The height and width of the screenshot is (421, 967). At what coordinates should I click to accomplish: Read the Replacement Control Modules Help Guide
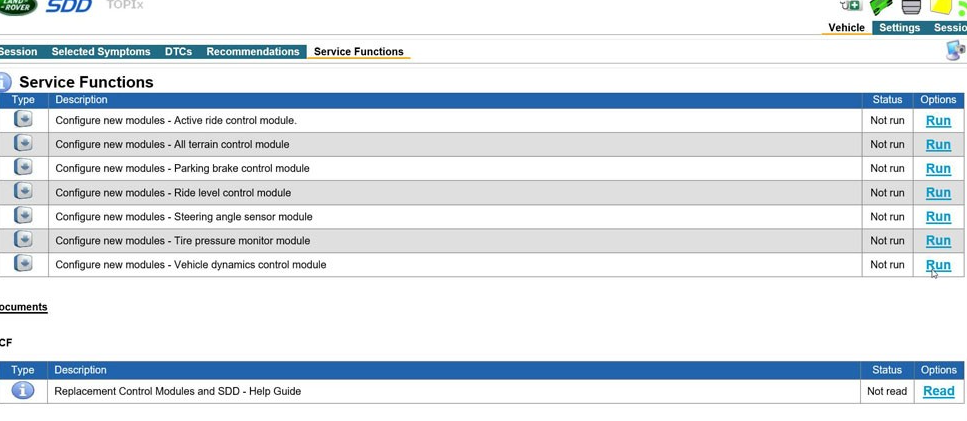939,391
